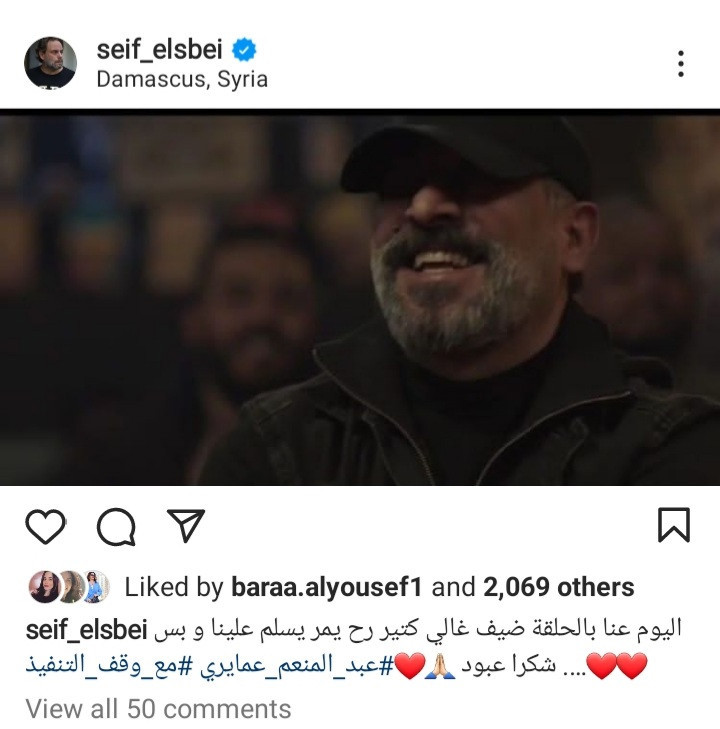Viewport: 720px width, 729px height.
Task: Tap the video of the smiling man
Action: point(360,298)
